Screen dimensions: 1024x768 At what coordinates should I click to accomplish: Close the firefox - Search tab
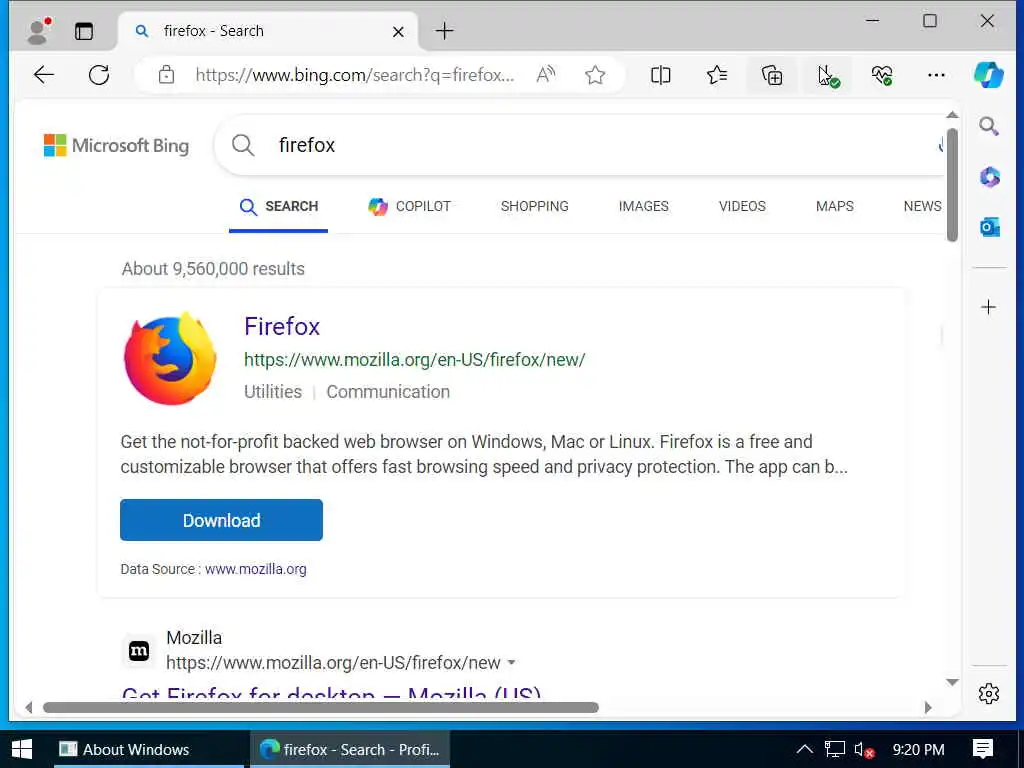pyautogui.click(x=398, y=31)
